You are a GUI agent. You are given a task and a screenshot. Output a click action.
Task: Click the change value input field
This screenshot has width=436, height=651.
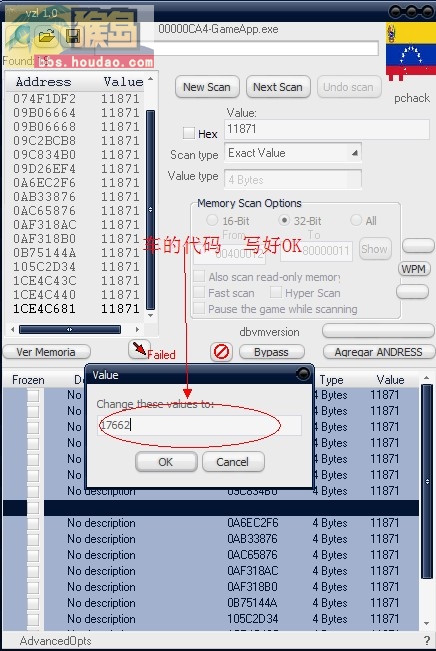click(x=199, y=425)
